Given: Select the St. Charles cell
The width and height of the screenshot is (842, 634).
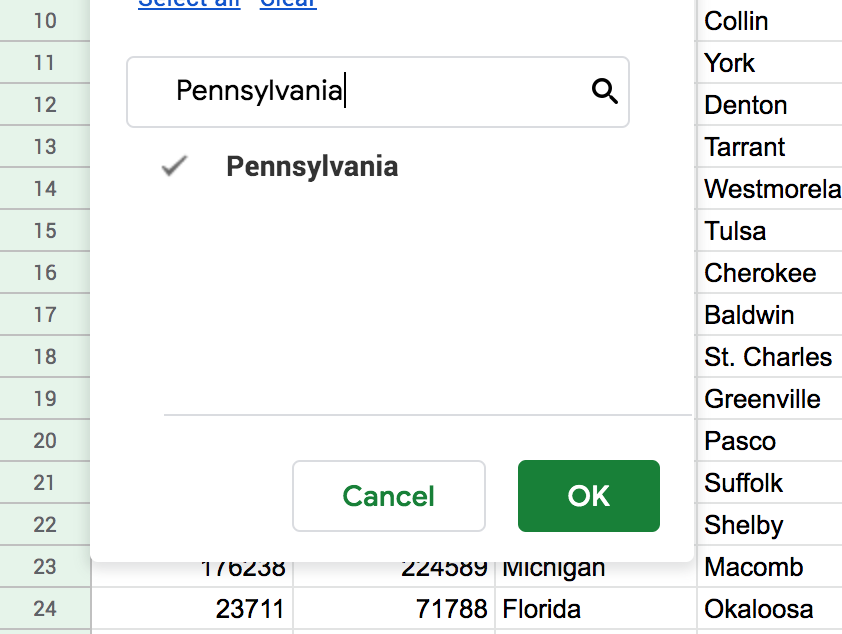Looking at the screenshot, I should (x=768, y=357).
